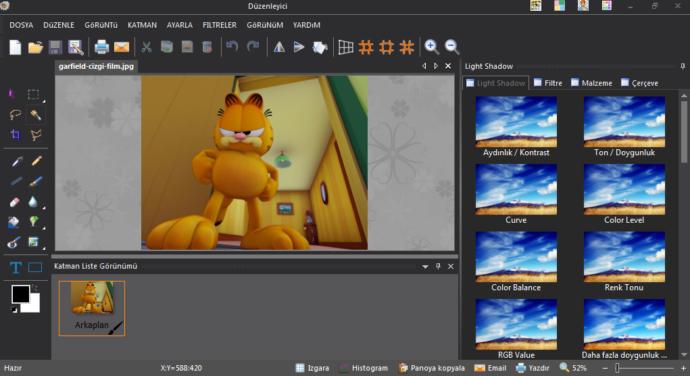Click the effects panel scroll down arrow
The image size is (690, 376).
683,354
